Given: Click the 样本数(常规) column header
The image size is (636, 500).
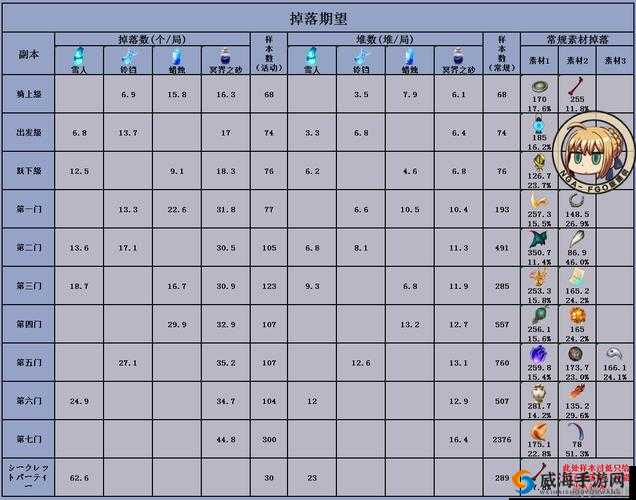Looking at the screenshot, I should coord(502,54).
